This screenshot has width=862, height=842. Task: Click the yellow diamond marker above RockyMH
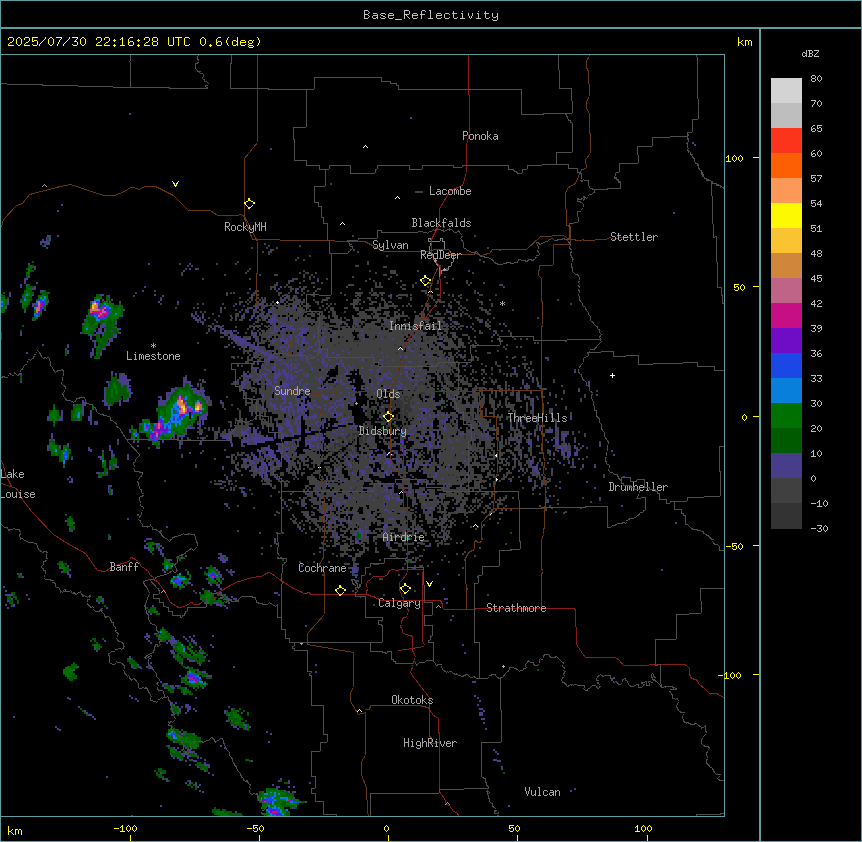pos(249,204)
